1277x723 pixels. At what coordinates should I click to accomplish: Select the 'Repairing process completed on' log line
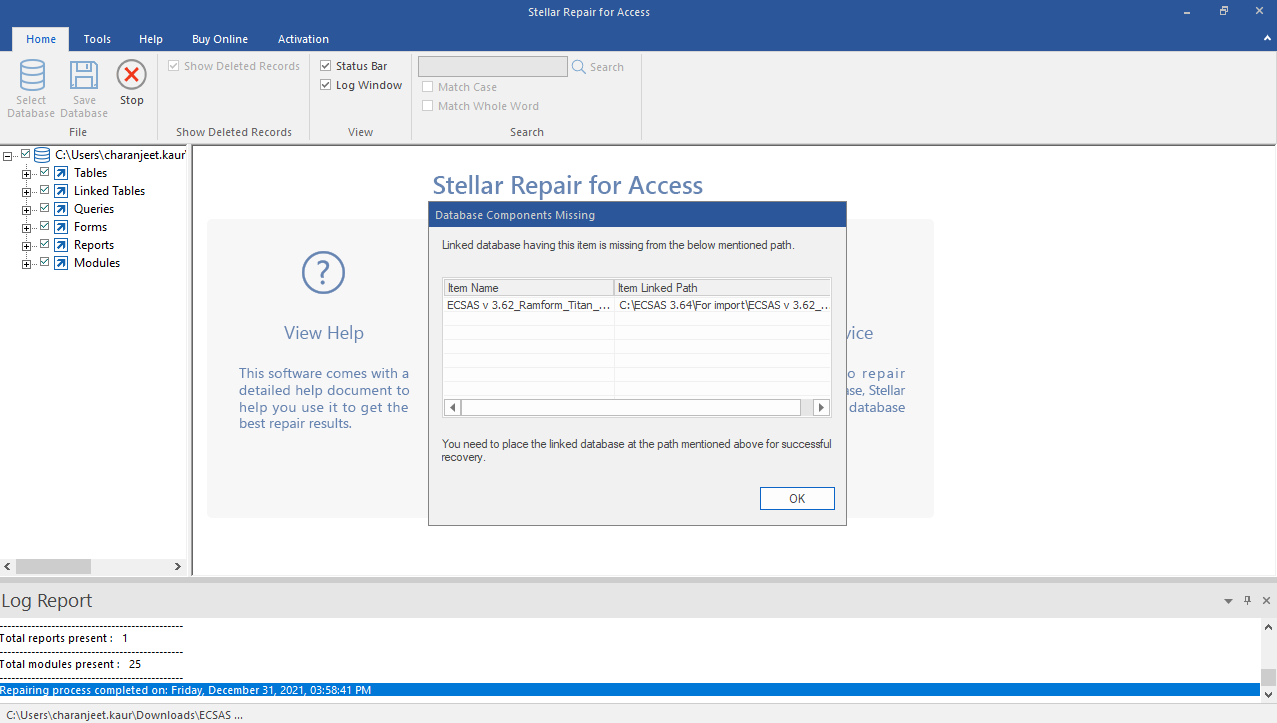(630, 690)
